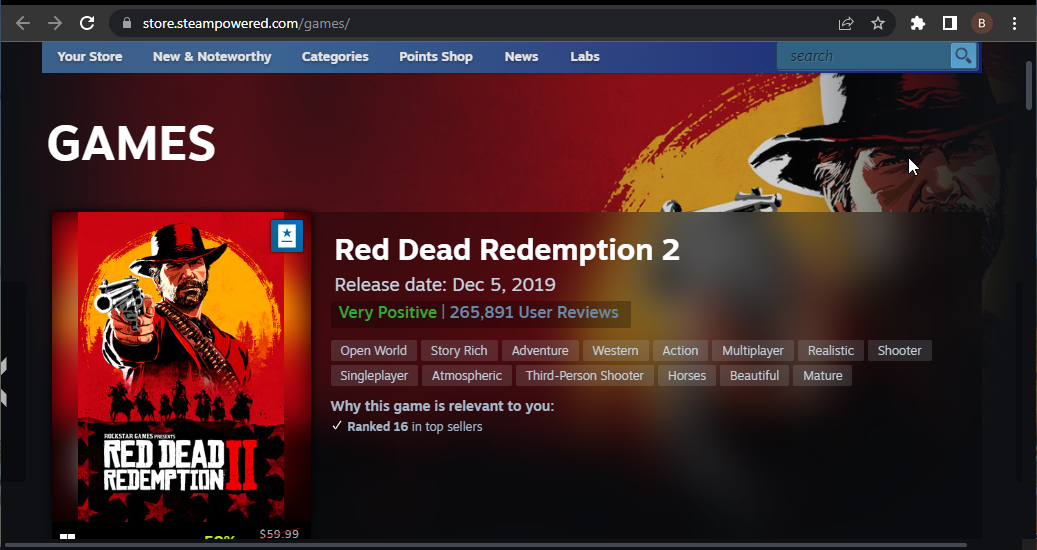1037x550 pixels.
Task: Open the 265,891 User Reviews link
Action: (534, 313)
